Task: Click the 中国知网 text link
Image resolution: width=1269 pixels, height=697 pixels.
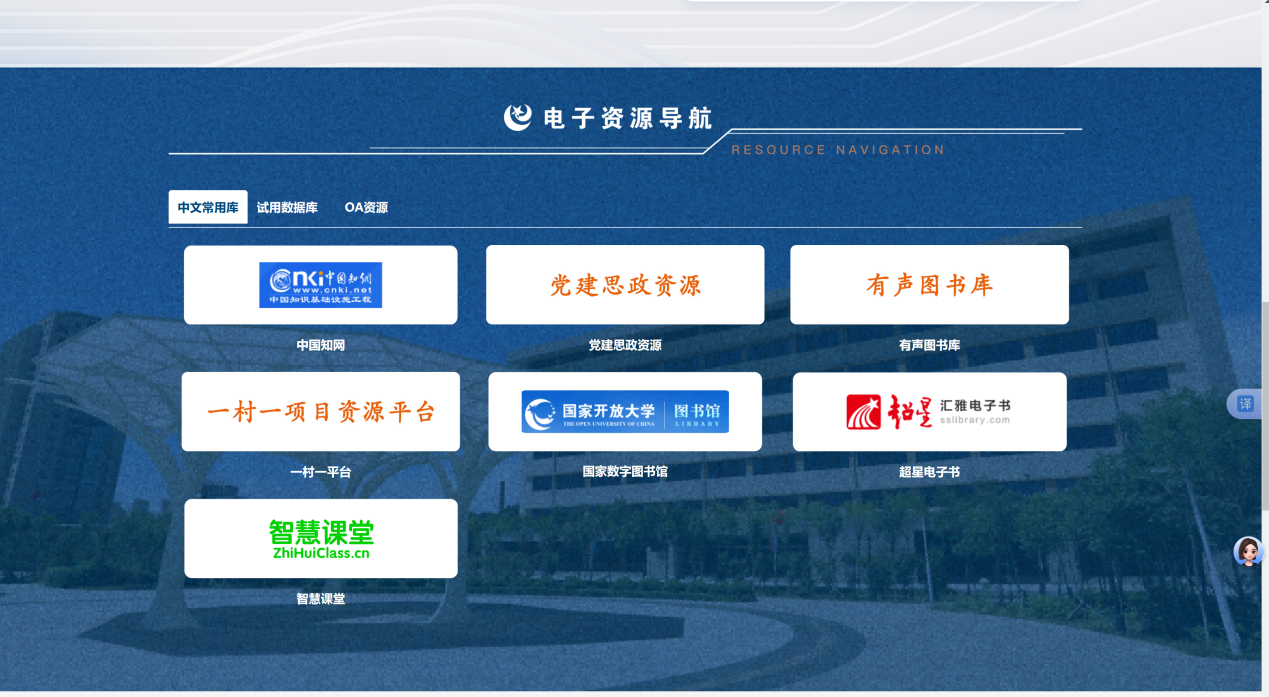Action: [320, 345]
